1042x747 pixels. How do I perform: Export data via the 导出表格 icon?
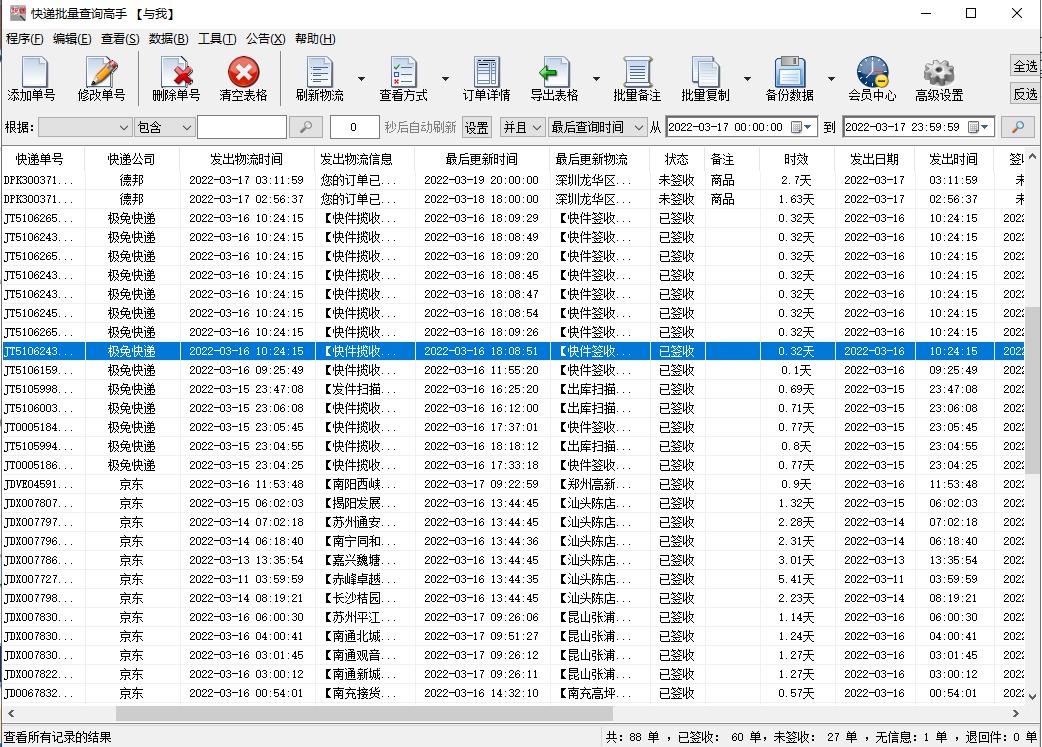pyautogui.click(x=556, y=78)
